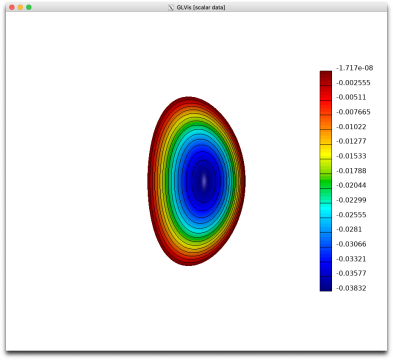Click the -0.03832 colorbar minimum label

[x=351, y=288]
